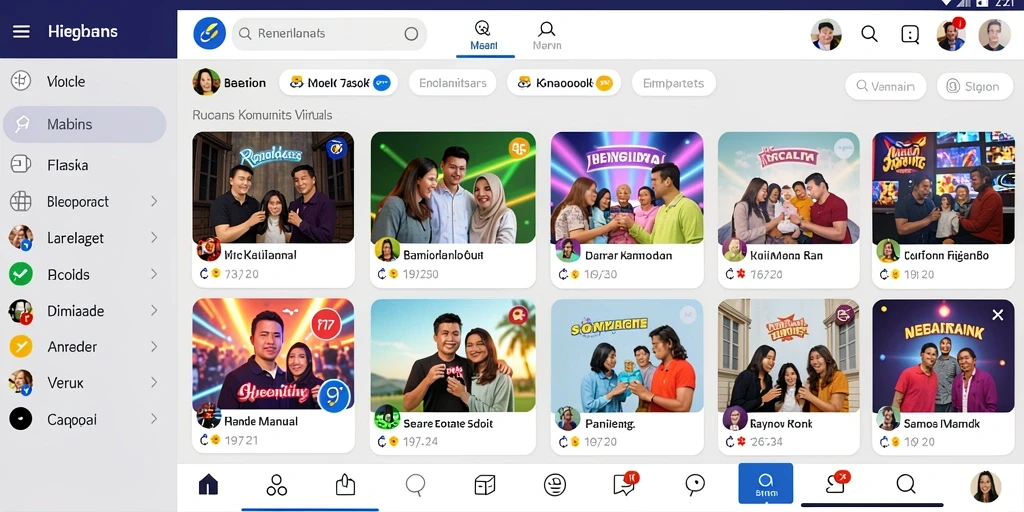Click the green checkmark icon beside Bcolds
Screen dimensions: 1024x512
click(21, 274)
